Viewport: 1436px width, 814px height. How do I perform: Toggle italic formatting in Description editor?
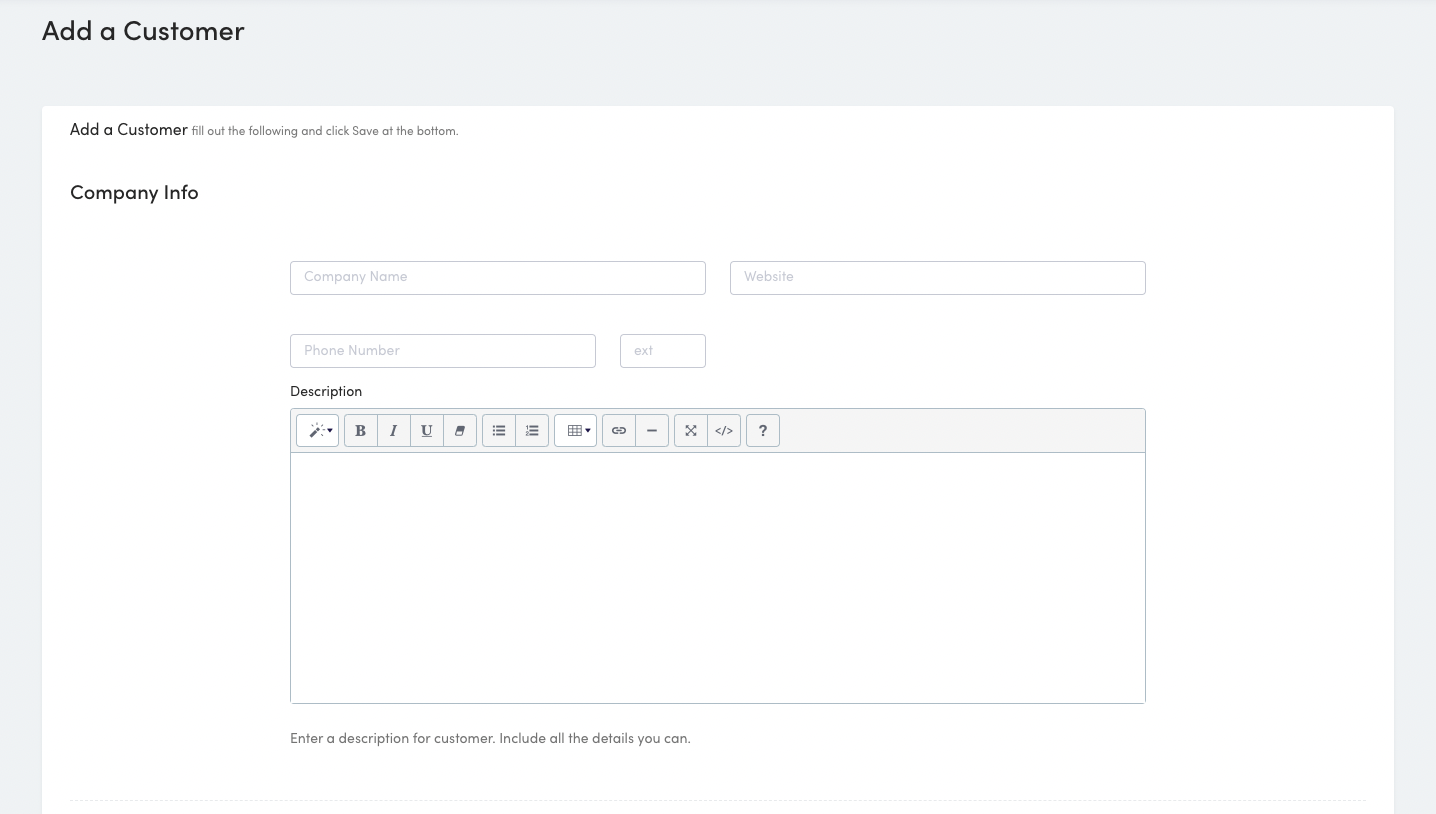(394, 431)
